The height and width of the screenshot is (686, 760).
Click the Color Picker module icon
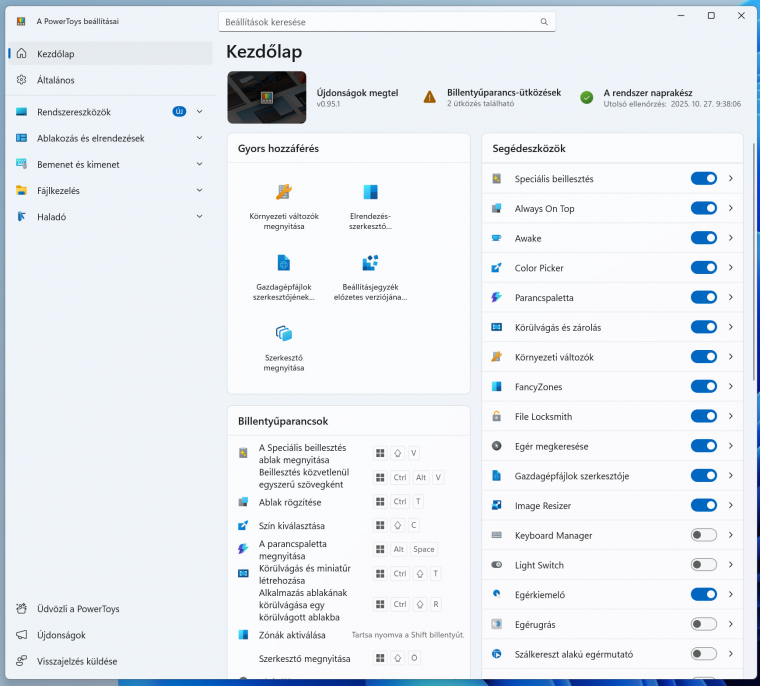pyautogui.click(x=497, y=268)
